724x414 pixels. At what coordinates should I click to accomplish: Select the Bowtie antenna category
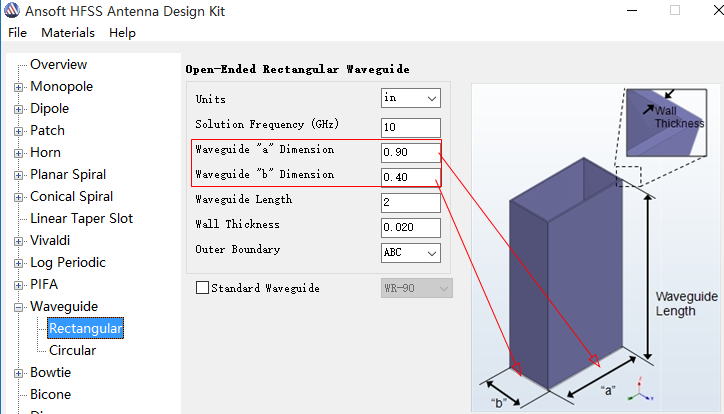click(x=50, y=372)
